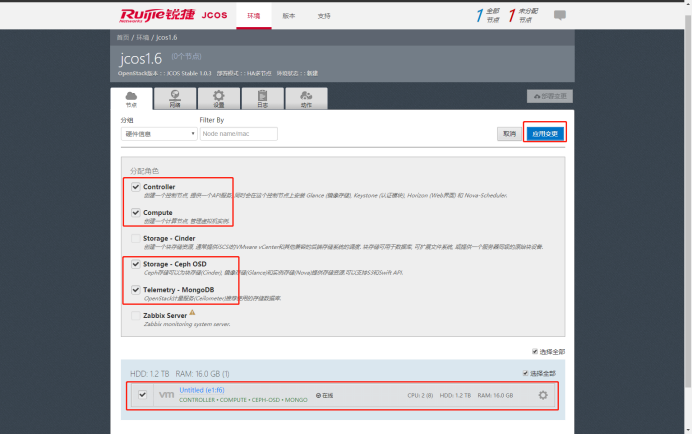Click the Storage - Cinder role label

tap(169, 238)
